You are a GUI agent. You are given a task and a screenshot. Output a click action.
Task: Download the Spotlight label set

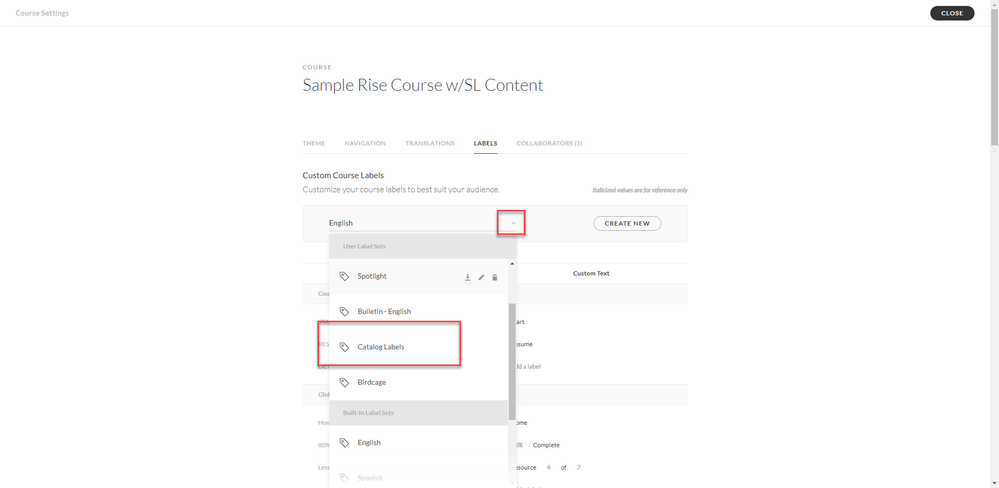tap(467, 277)
